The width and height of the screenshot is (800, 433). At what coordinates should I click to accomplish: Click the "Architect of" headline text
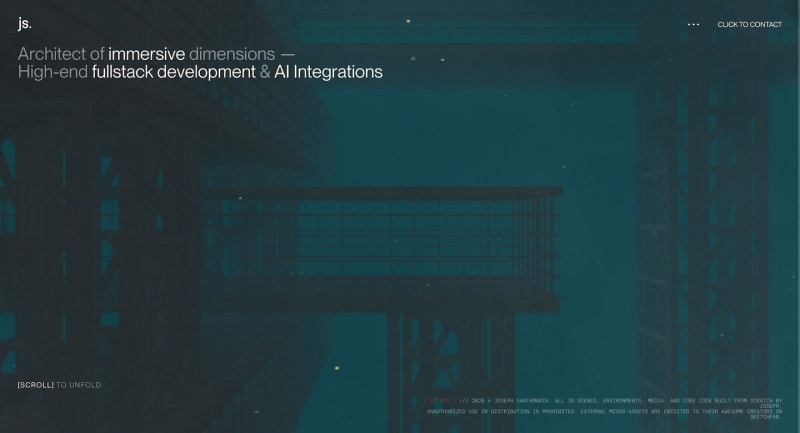(x=61, y=54)
